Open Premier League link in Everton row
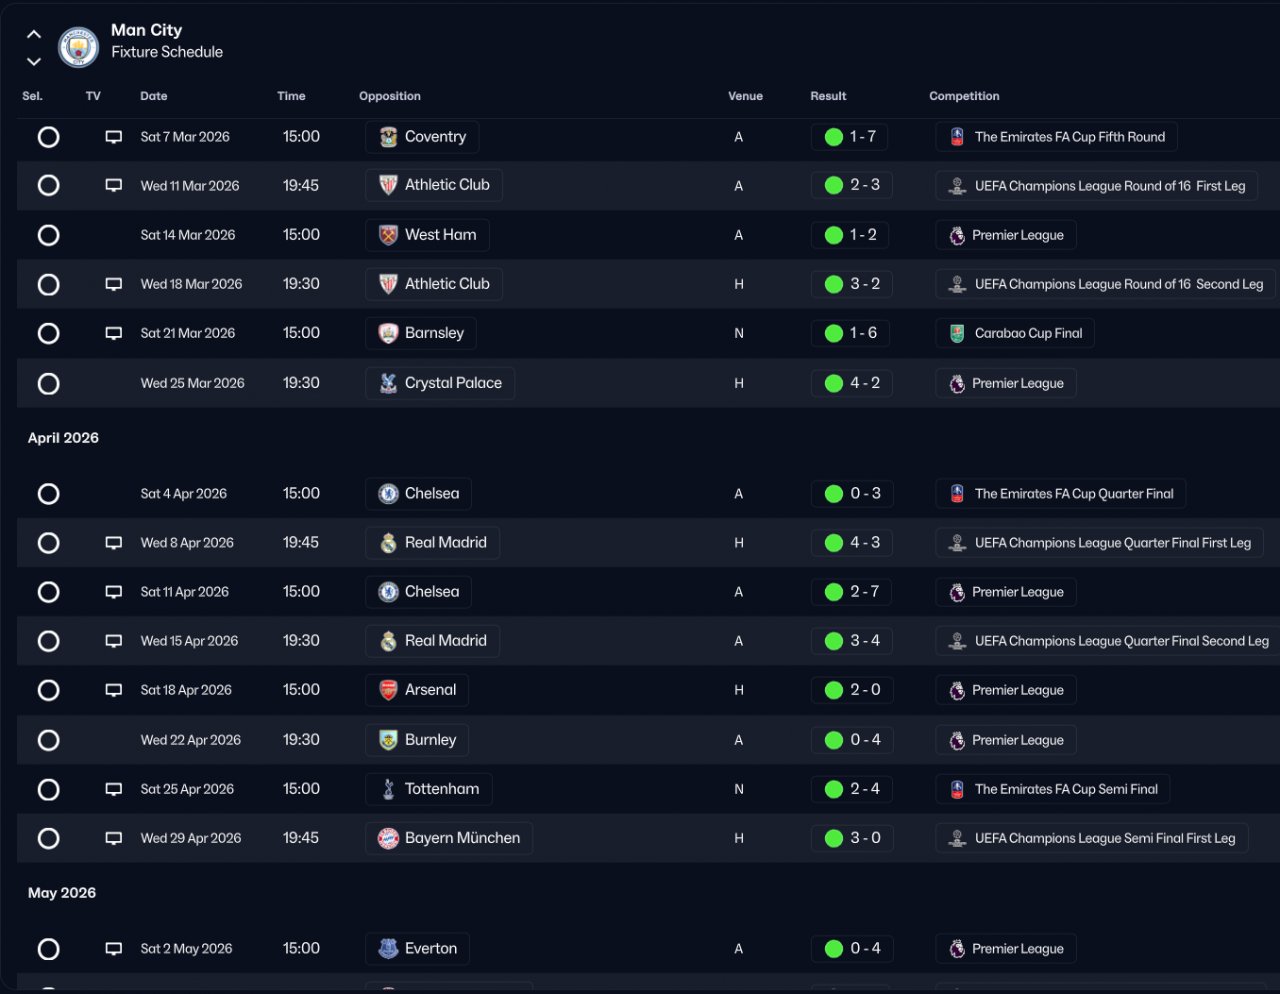The width and height of the screenshot is (1280, 994). pyautogui.click(x=1006, y=949)
